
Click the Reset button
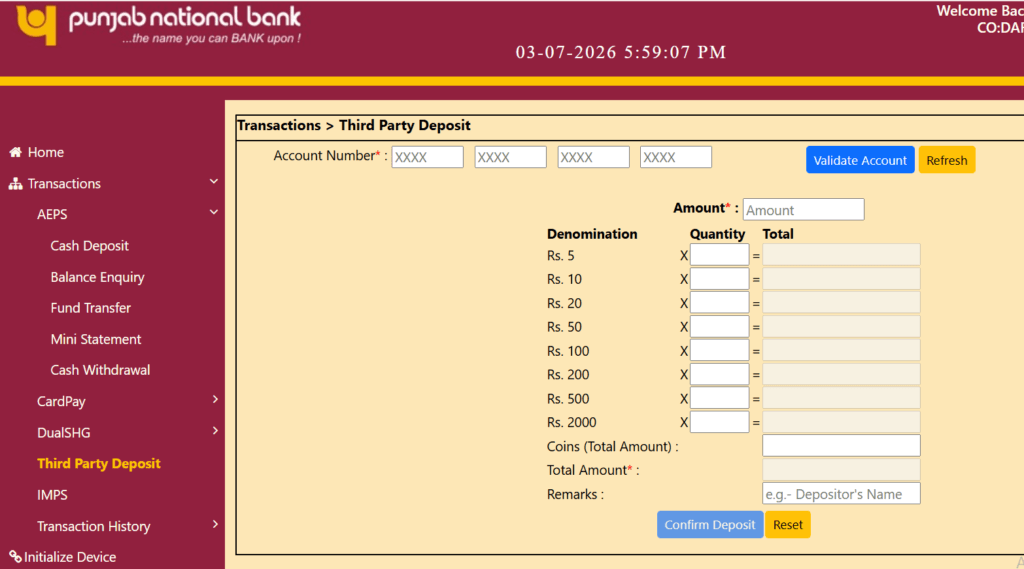[x=788, y=525]
